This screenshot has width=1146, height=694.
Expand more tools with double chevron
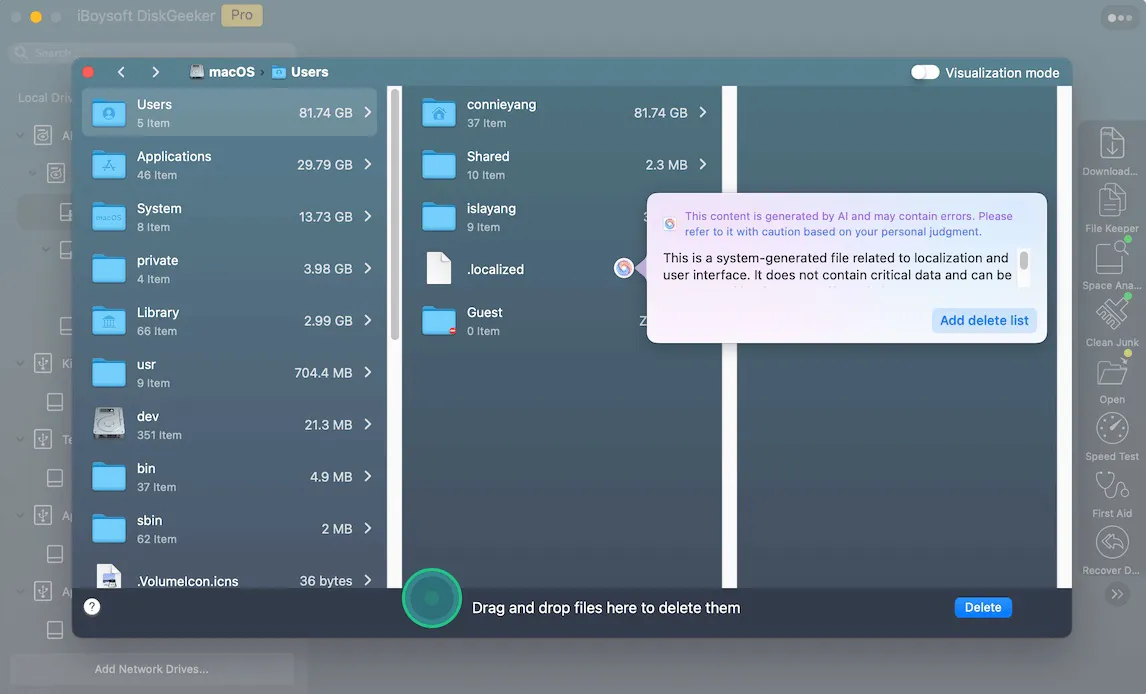(x=1117, y=594)
